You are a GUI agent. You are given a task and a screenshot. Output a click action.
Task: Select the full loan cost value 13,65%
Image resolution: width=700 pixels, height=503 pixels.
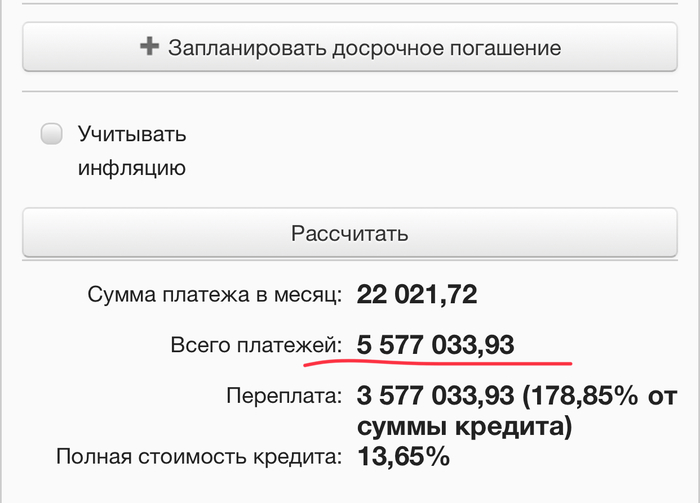click(403, 458)
